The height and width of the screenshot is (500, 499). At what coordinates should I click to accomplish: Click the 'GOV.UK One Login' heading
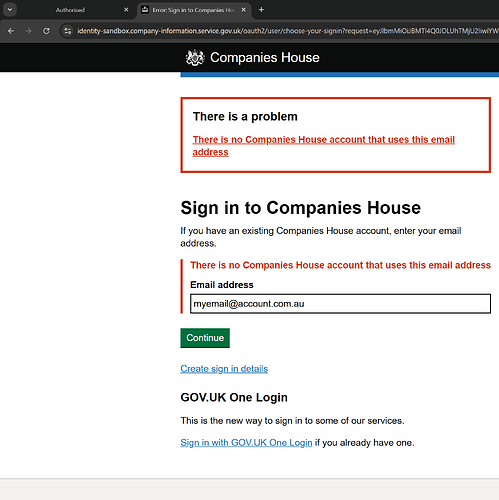click(234, 397)
